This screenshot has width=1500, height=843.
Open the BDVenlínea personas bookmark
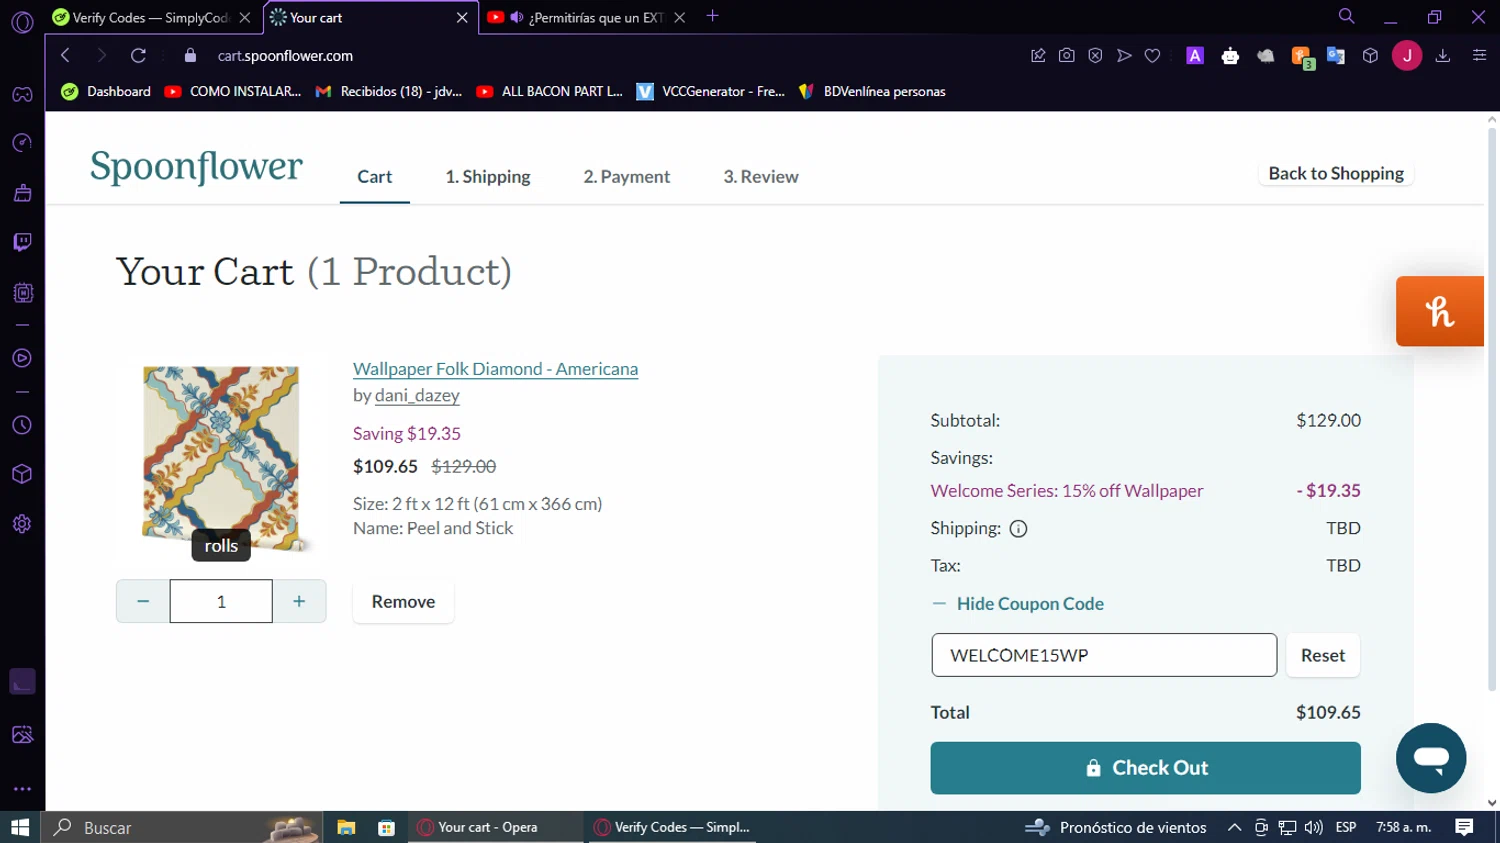872,91
